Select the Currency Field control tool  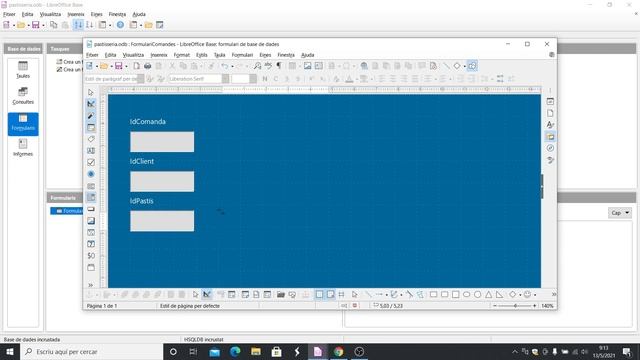(x=91, y=256)
